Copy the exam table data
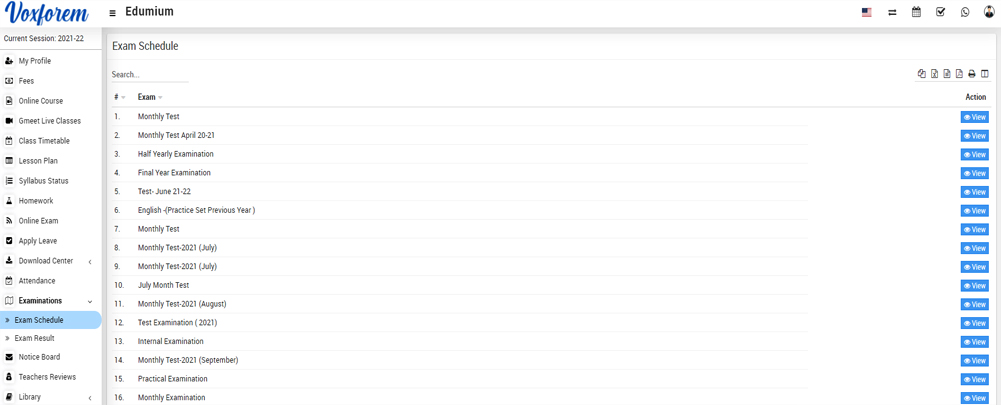 (922, 74)
